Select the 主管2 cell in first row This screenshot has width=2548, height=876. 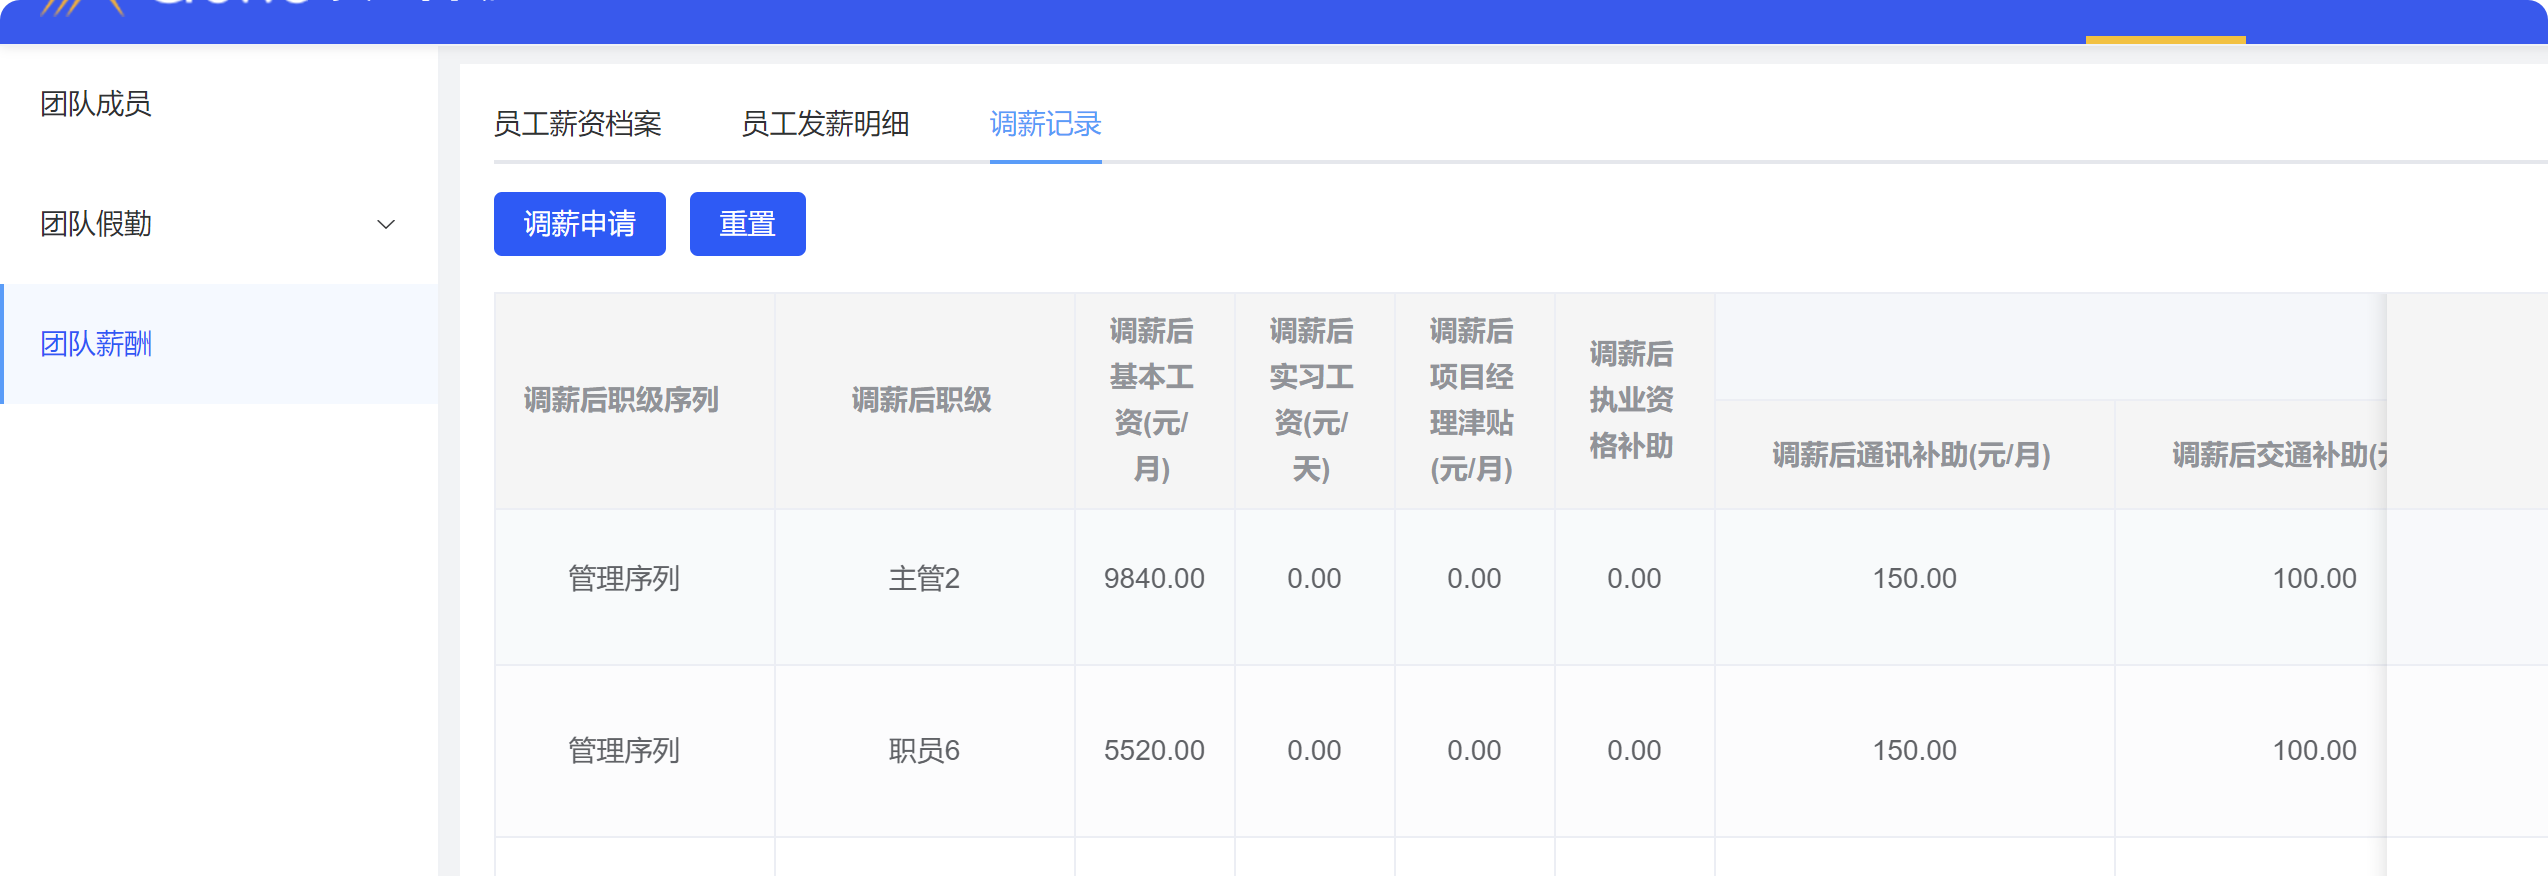[924, 578]
